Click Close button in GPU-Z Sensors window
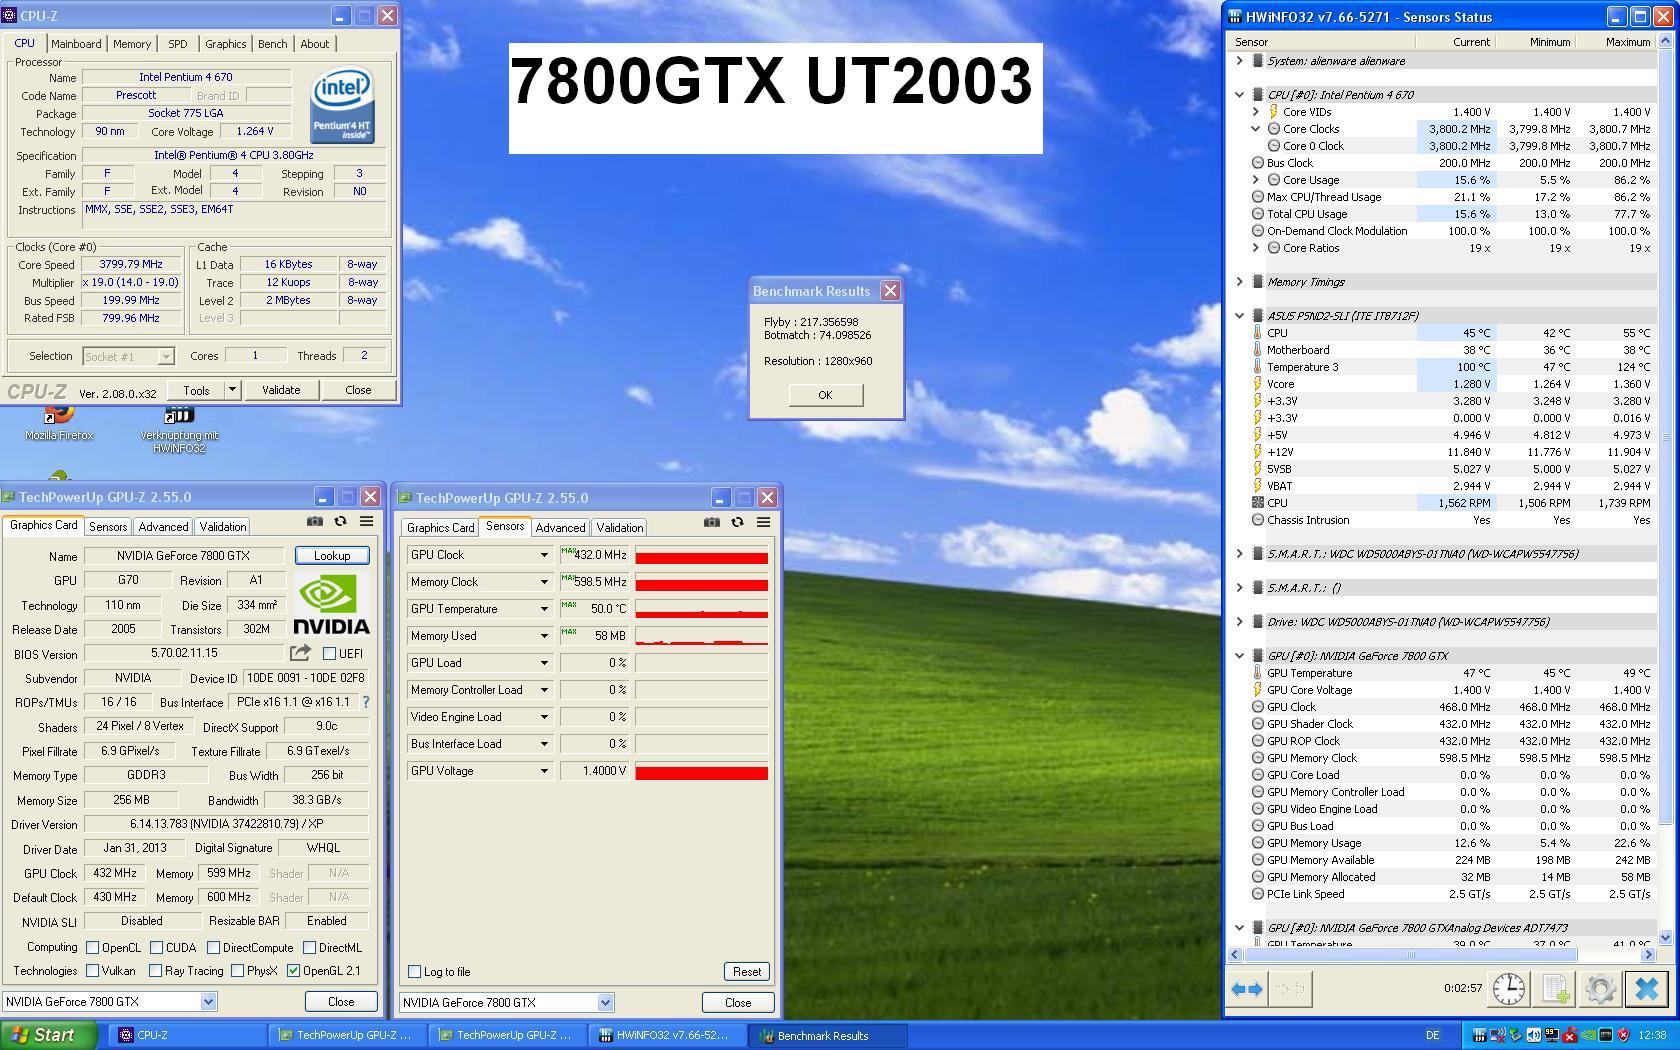 pos(738,1003)
